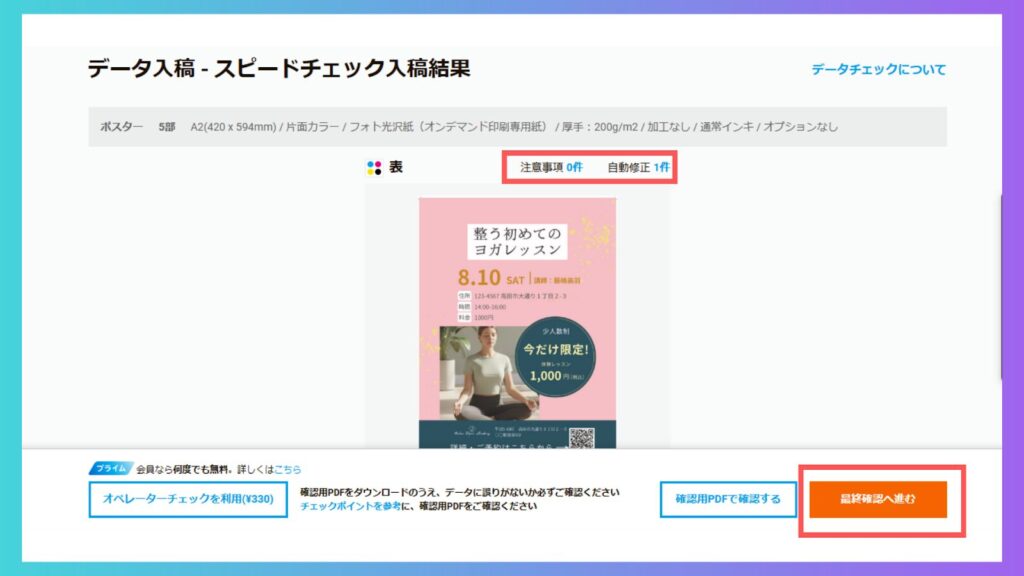1024x576 pixels.
Task: Click オペレーターチェックを利用(¥330) button
Action: pyautogui.click(x=188, y=499)
